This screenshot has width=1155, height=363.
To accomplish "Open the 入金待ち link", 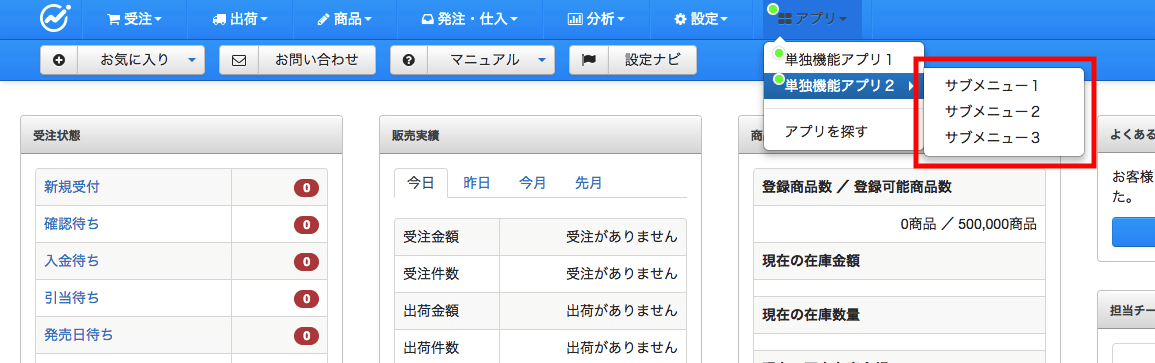I will [x=71, y=261].
